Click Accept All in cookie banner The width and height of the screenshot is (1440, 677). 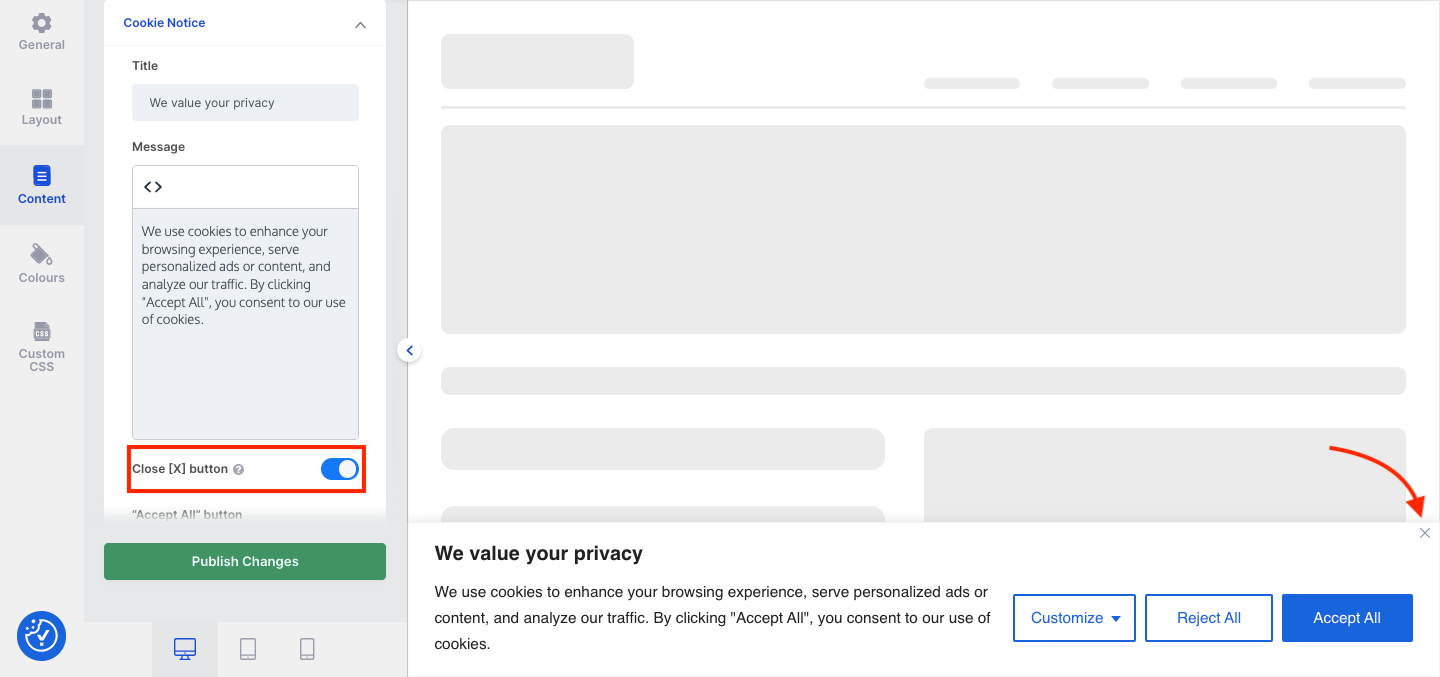(x=1347, y=618)
